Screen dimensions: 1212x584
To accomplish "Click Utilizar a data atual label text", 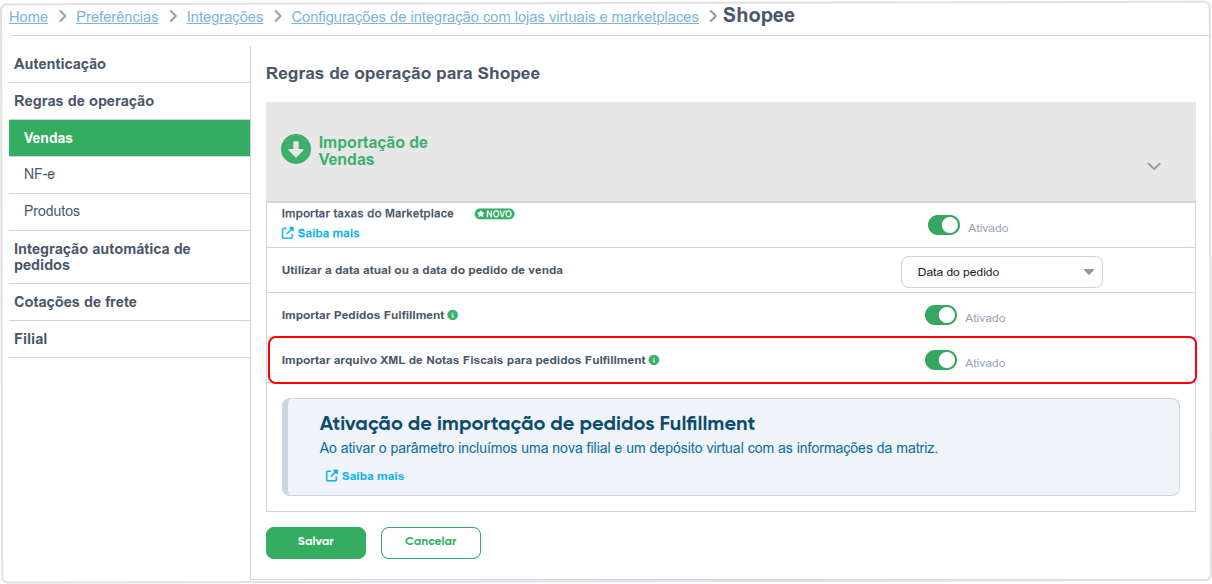I will tap(422, 270).
